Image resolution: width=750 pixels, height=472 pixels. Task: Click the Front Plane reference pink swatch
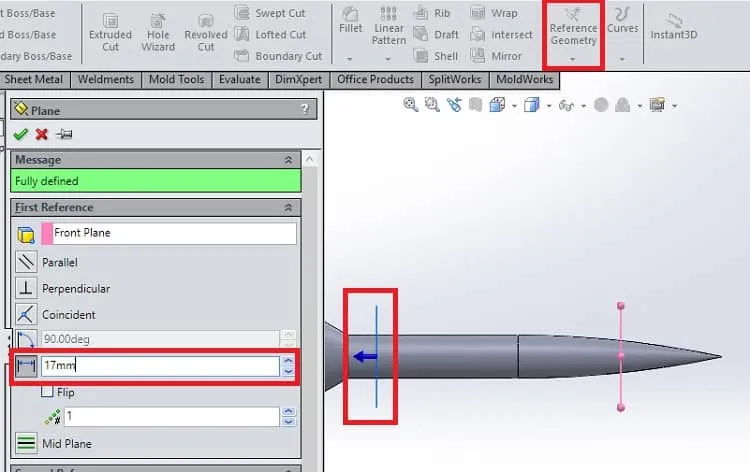tap(47, 233)
